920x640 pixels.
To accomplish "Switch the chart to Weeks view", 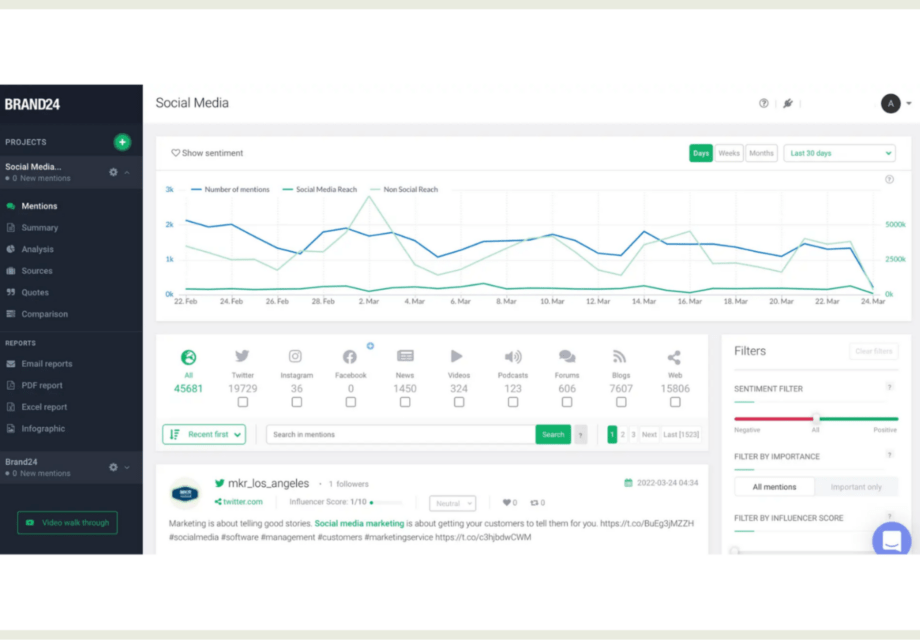I will click(x=729, y=153).
